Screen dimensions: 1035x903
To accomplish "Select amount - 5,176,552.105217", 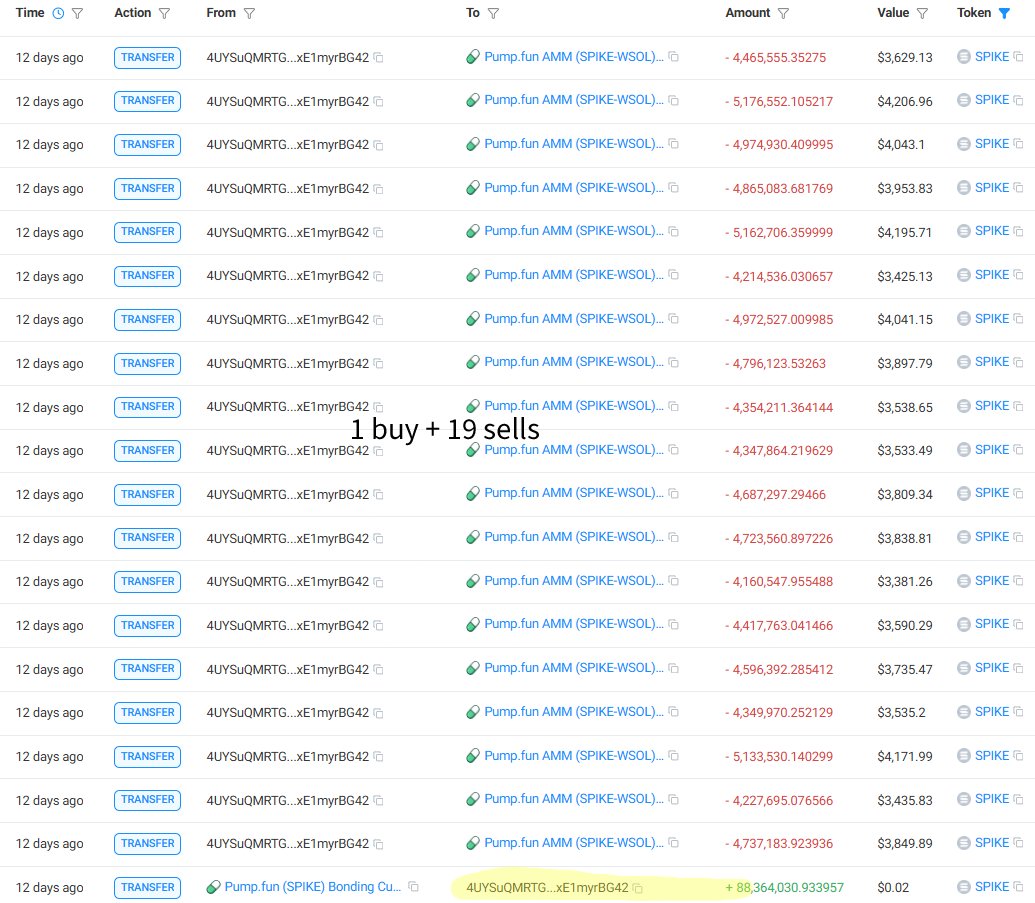I will pyautogui.click(x=778, y=101).
